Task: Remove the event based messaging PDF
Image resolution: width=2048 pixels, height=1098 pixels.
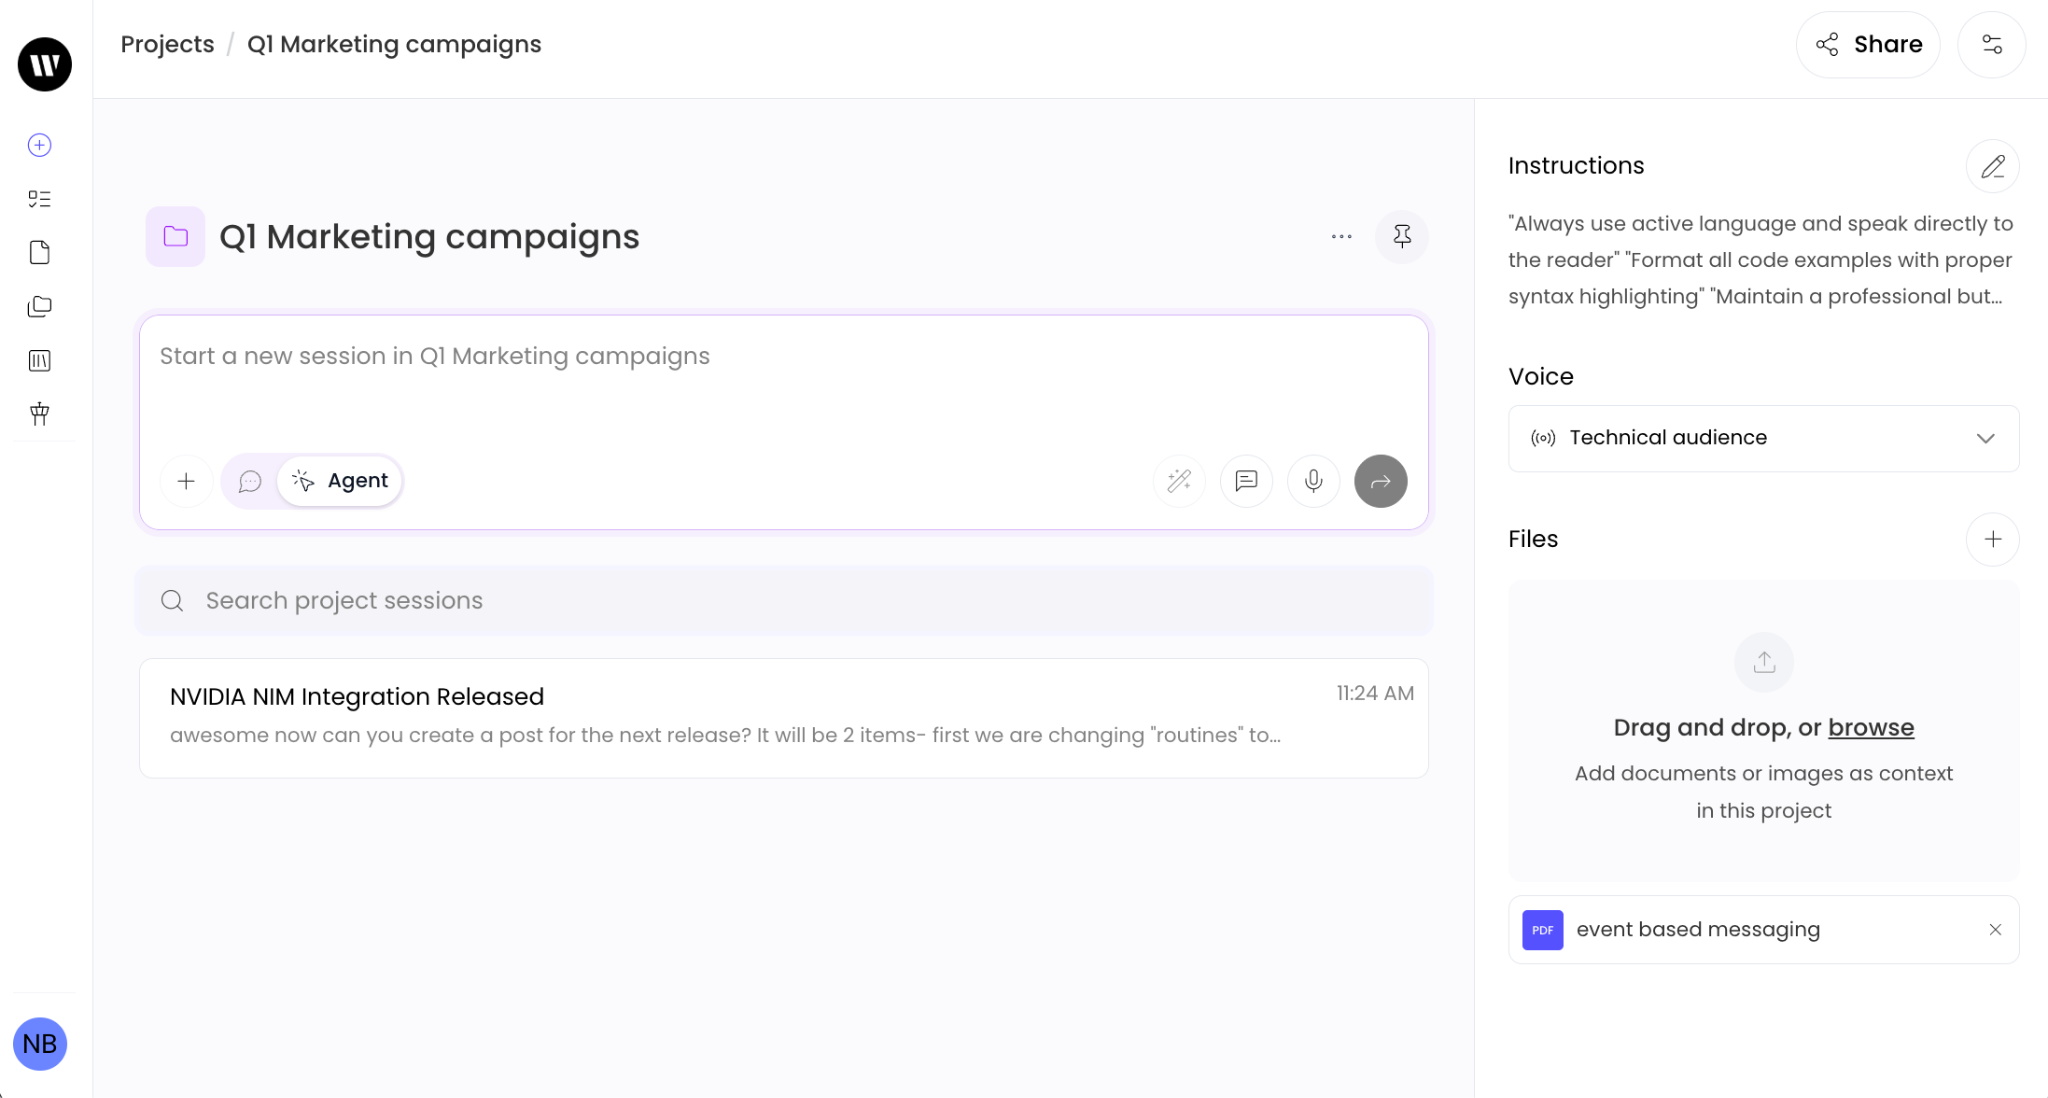Action: (1995, 930)
